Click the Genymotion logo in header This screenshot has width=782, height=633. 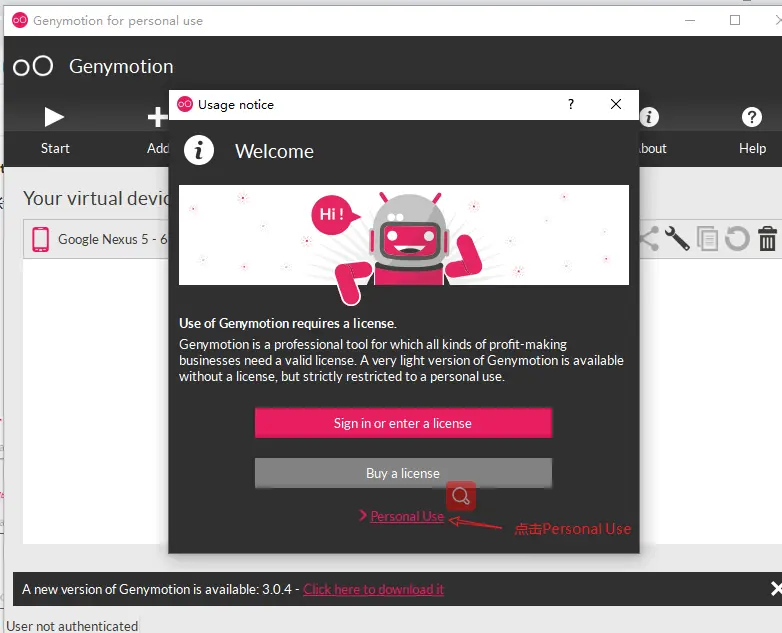(33, 66)
